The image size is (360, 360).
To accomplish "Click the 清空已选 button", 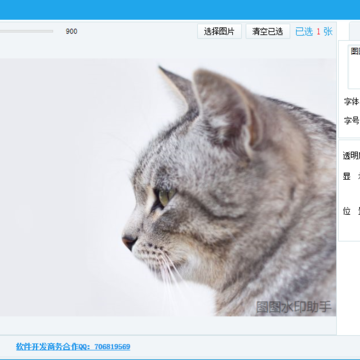I will tap(268, 32).
